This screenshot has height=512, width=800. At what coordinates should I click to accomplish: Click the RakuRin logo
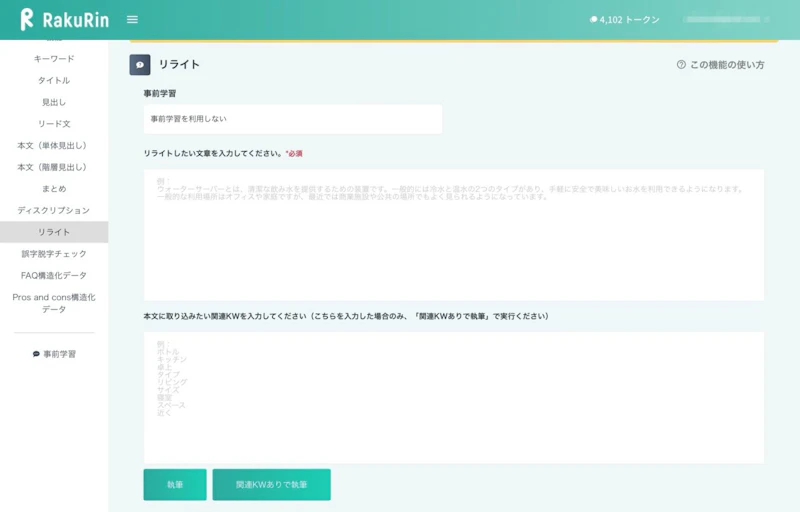(65, 19)
